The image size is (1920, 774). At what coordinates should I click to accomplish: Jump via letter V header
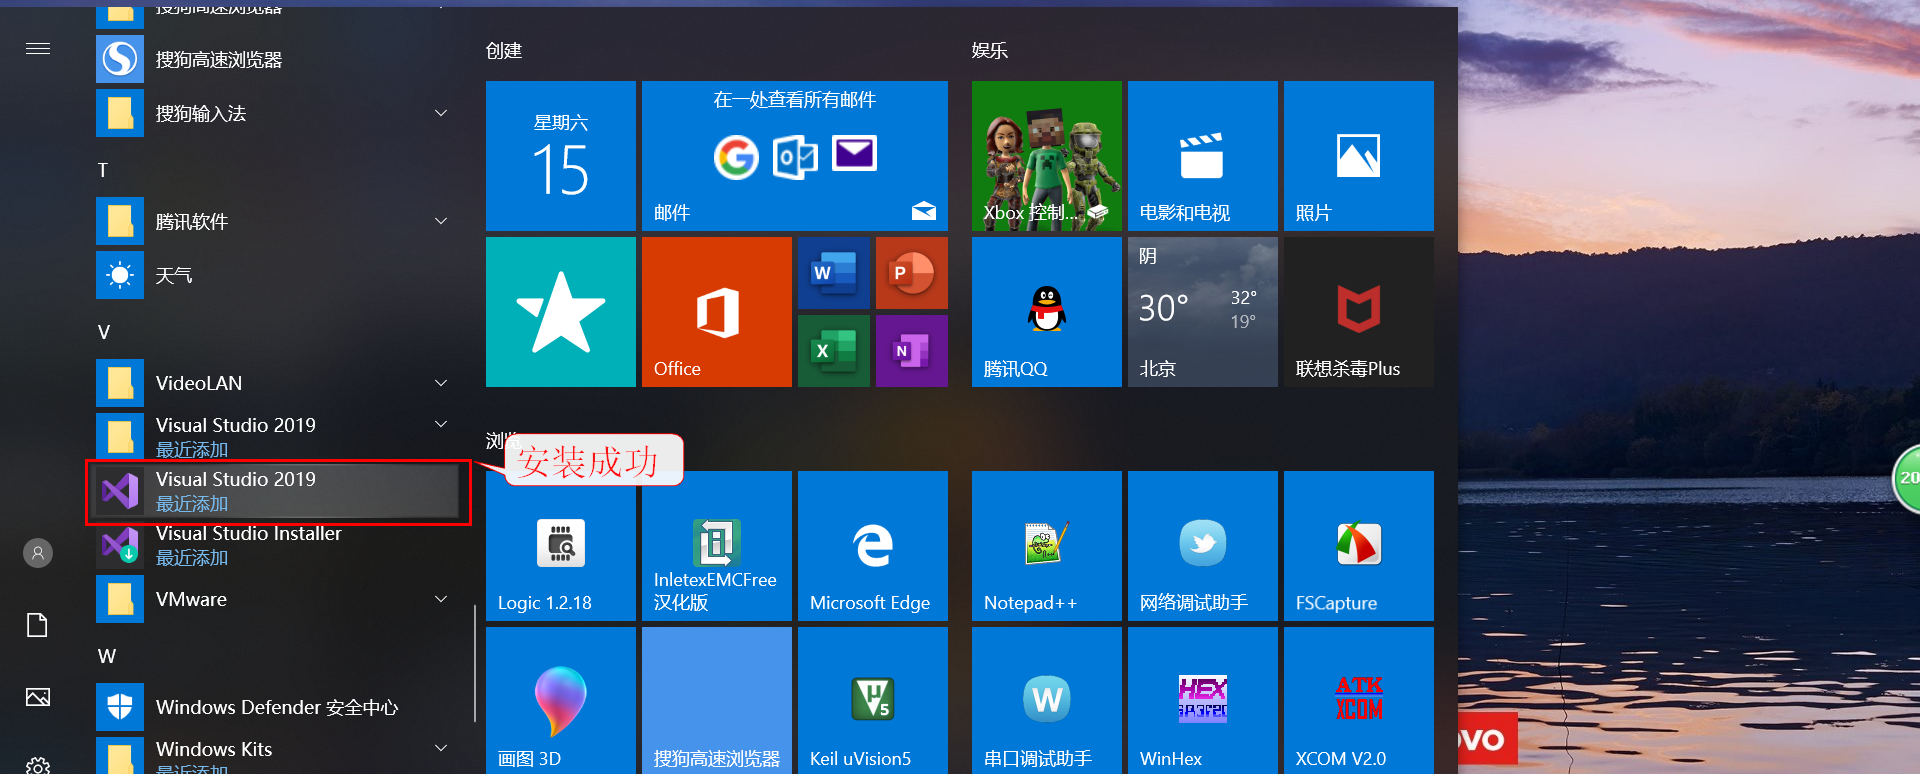(x=104, y=332)
